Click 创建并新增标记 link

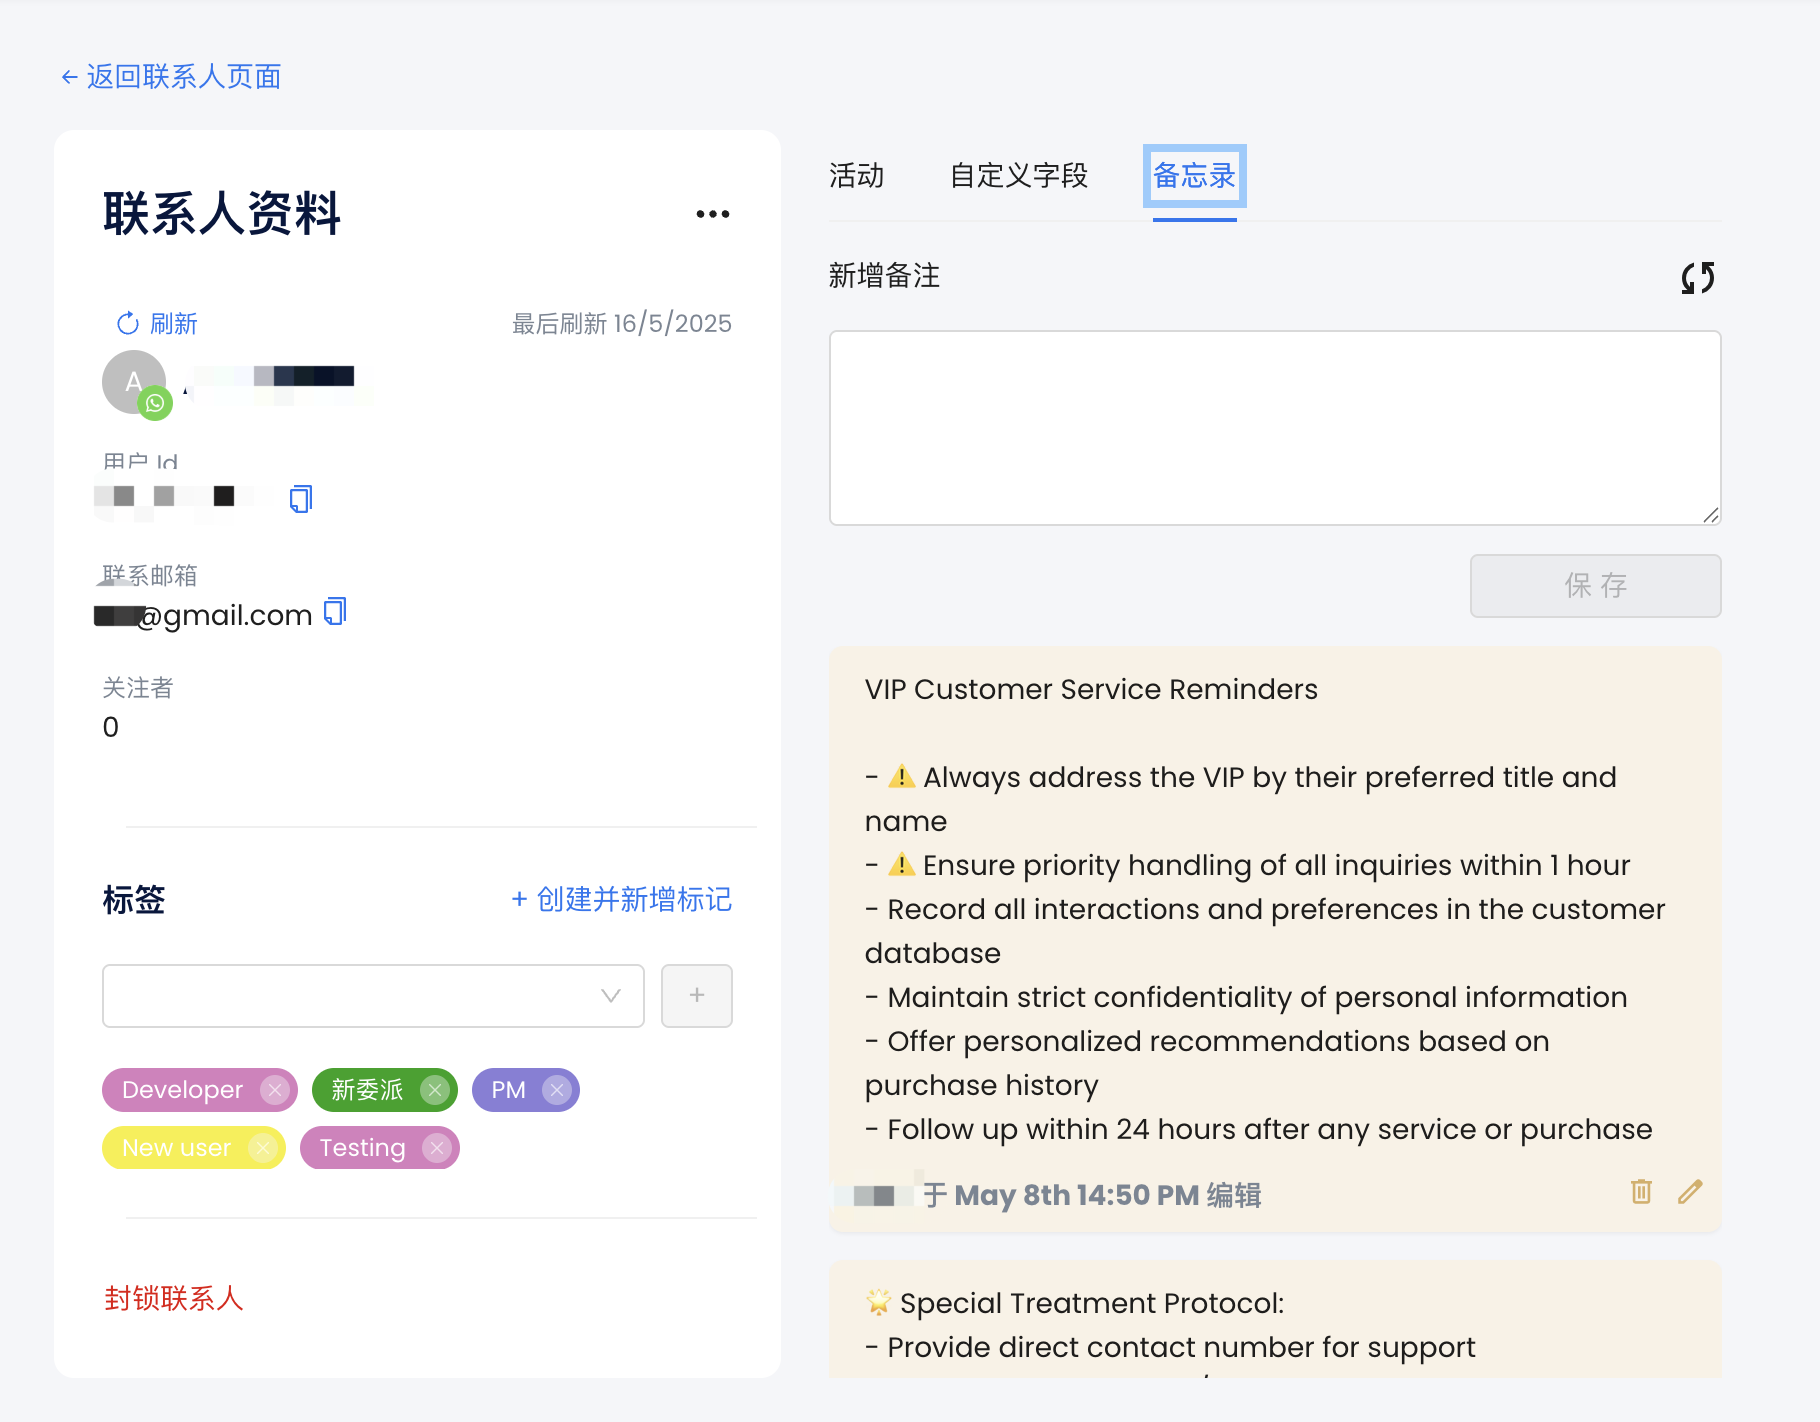coord(621,899)
